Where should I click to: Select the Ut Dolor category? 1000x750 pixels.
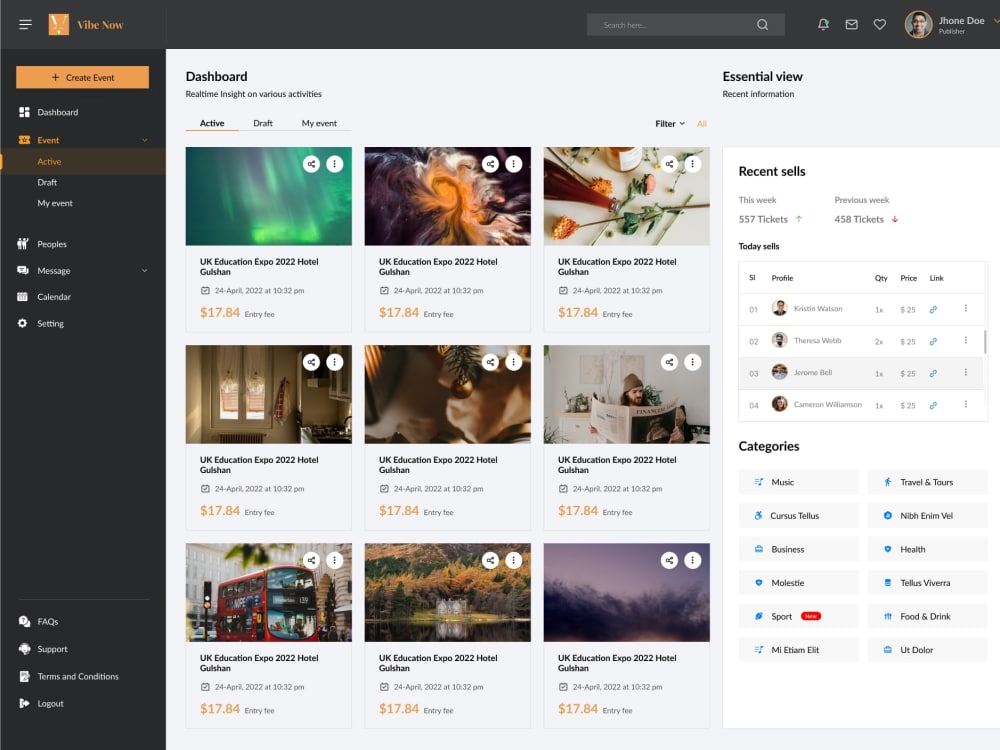tap(927, 650)
